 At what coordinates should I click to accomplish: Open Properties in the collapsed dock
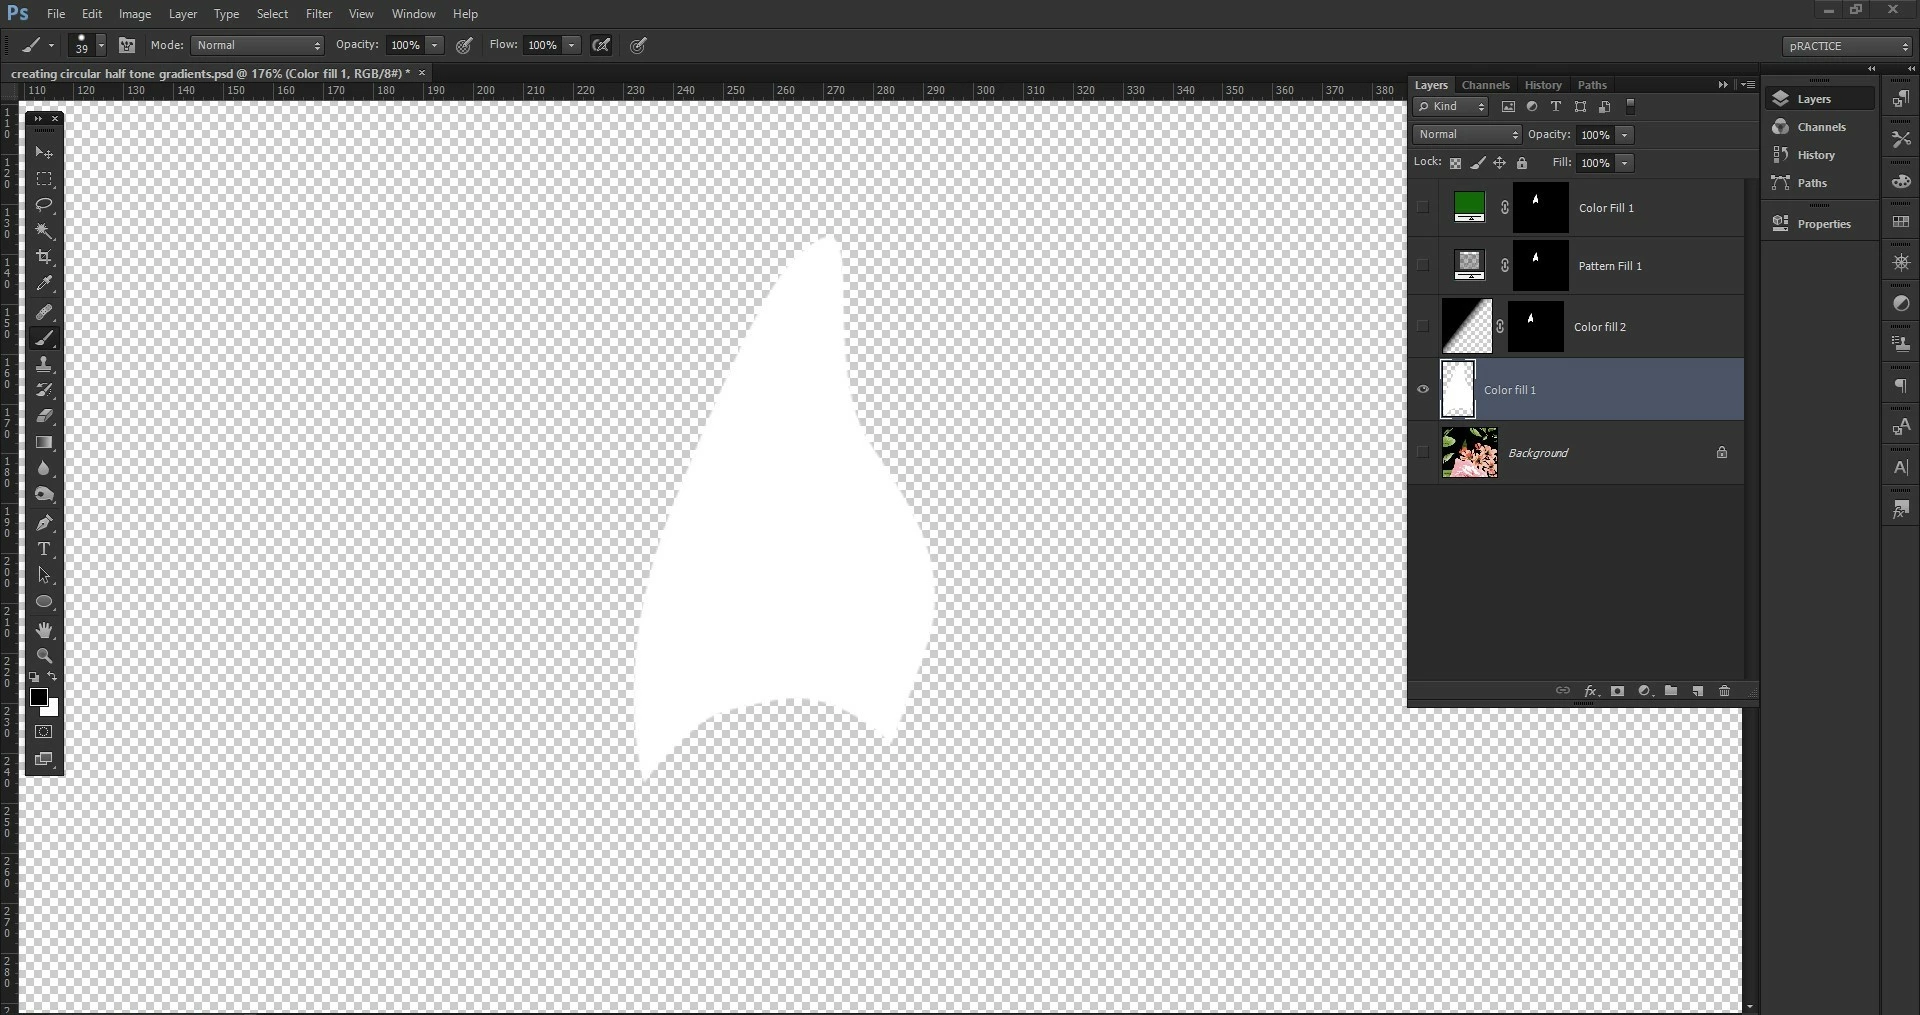coord(1819,224)
